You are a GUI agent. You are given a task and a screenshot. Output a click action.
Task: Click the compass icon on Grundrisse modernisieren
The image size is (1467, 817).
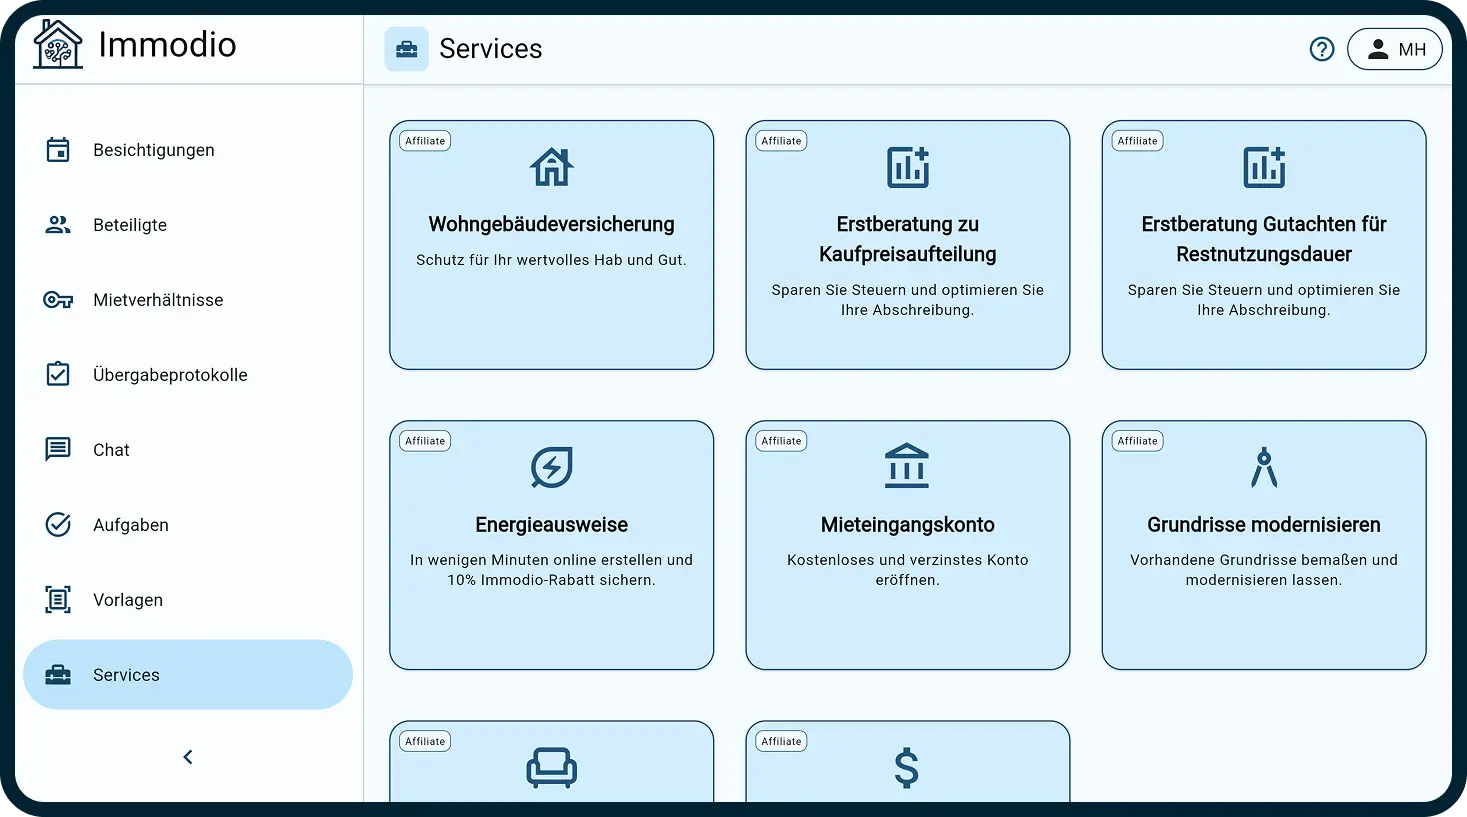pos(1264,467)
